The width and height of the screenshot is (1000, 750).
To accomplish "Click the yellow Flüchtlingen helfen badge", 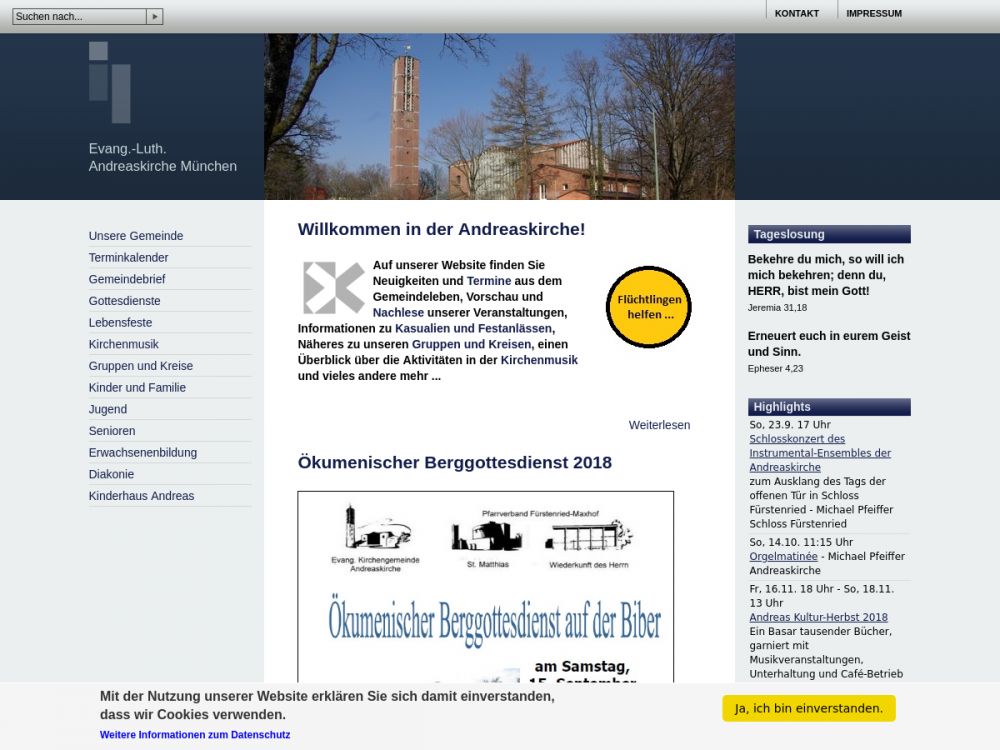I will tap(649, 307).
